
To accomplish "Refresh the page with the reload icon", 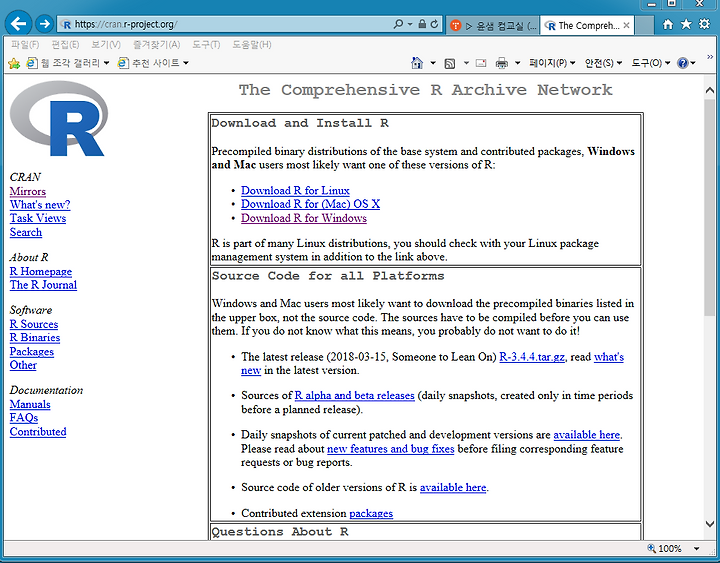I will pos(434,24).
